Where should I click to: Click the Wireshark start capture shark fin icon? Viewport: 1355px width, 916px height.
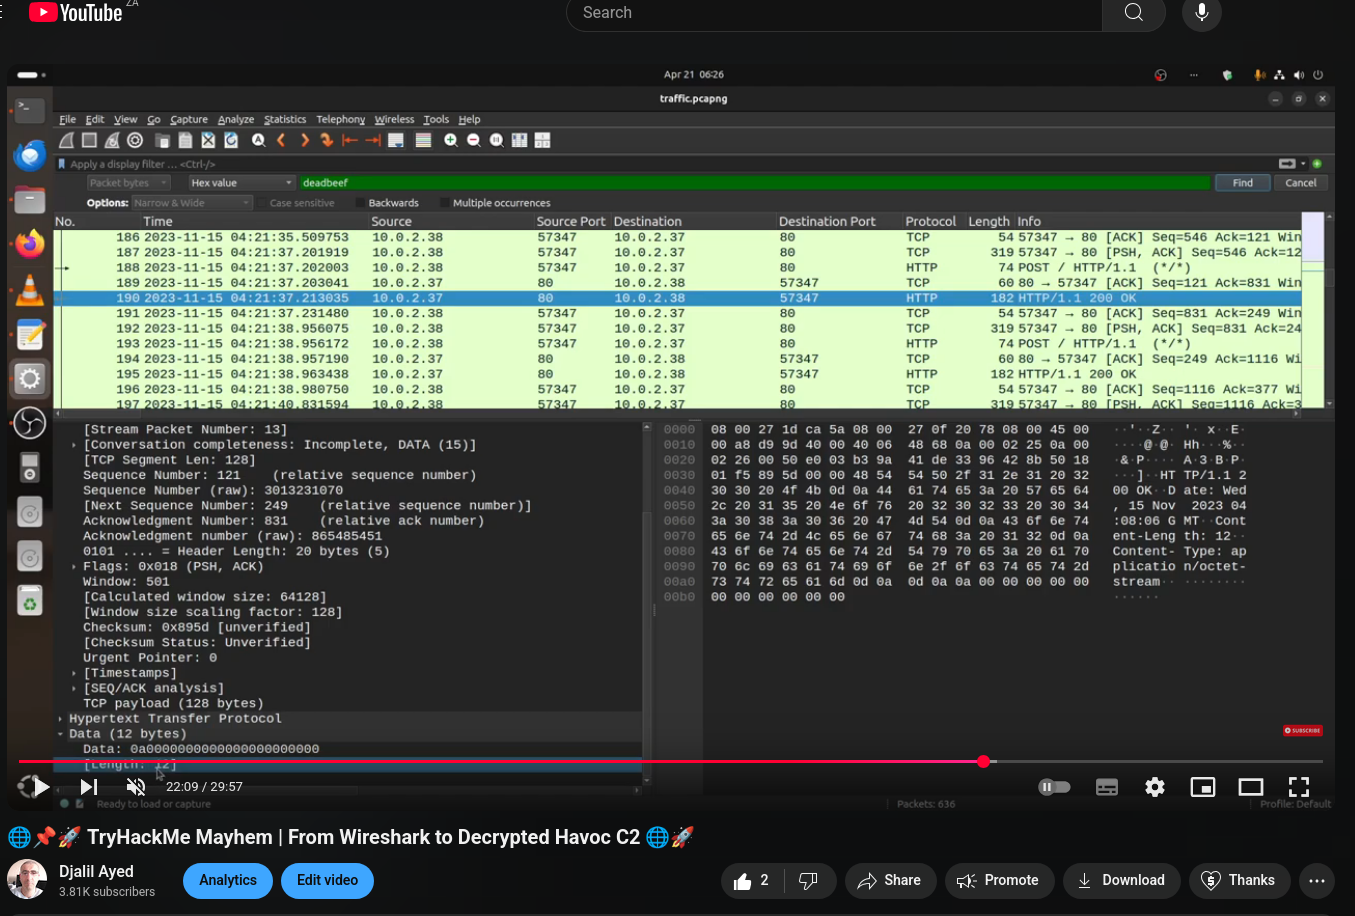[x=66, y=141]
